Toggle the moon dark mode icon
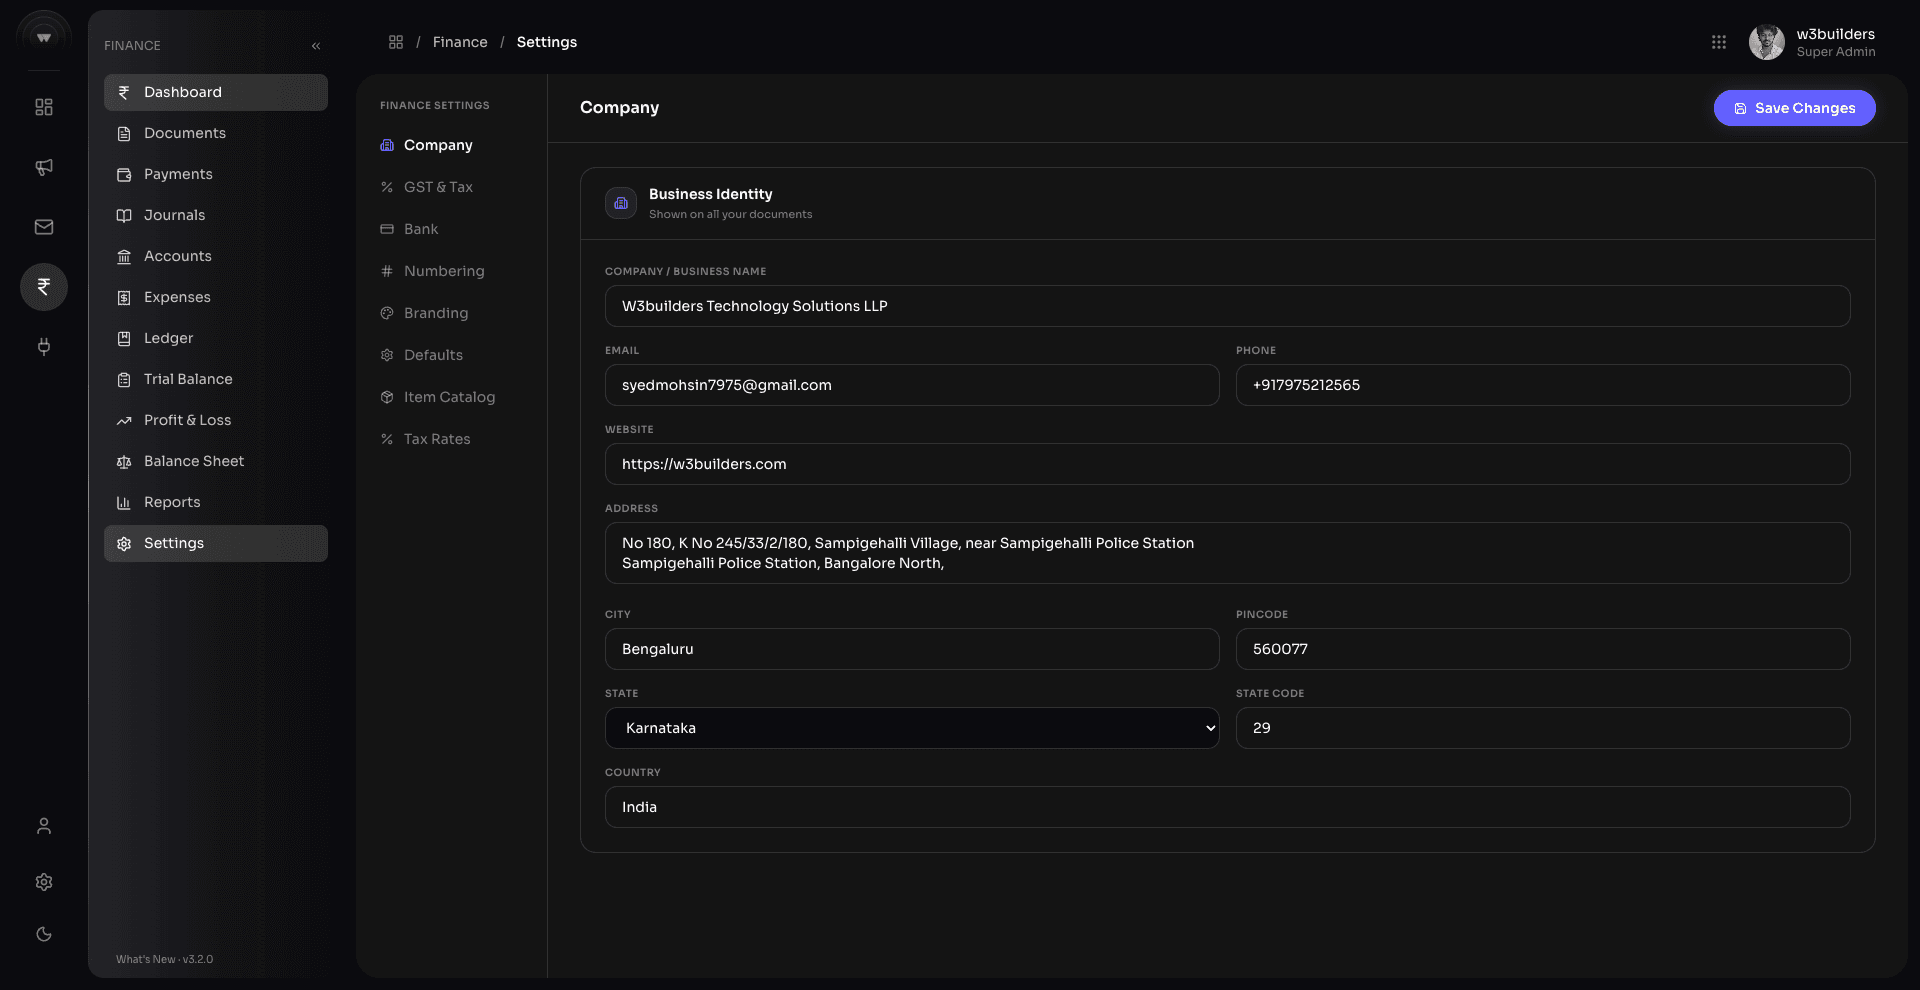Screen dimensions: 1920x990 pyautogui.click(x=44, y=934)
